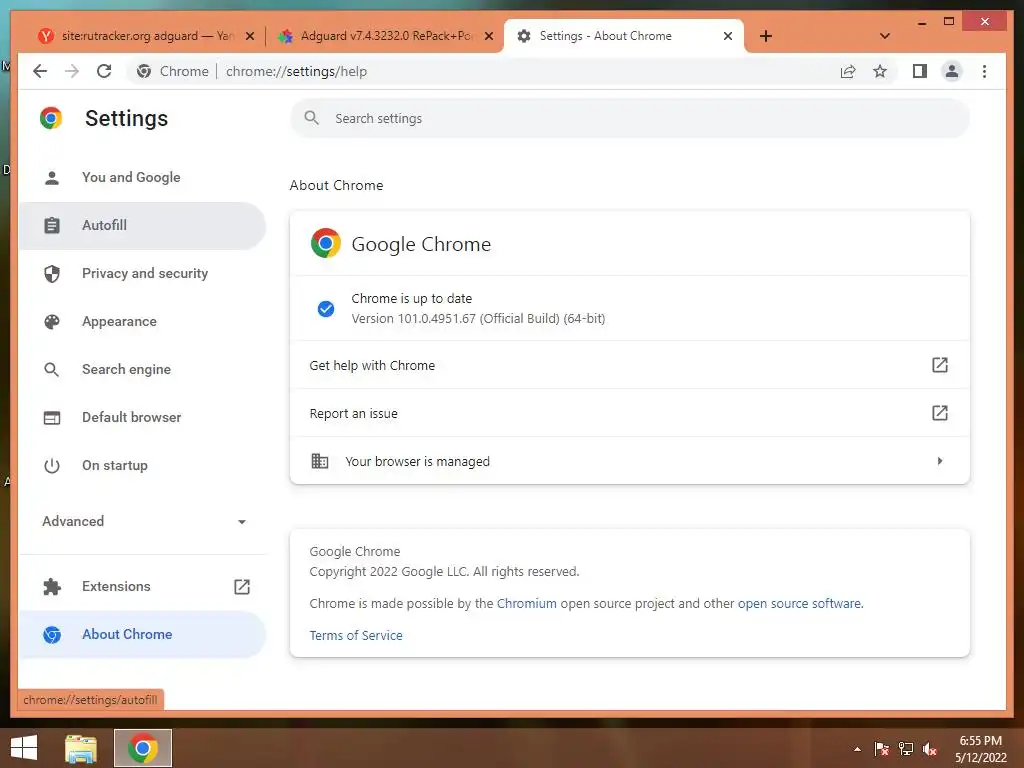Close the rutracker.org adguard tab
Viewport: 1024px width, 768px height.
click(249, 36)
